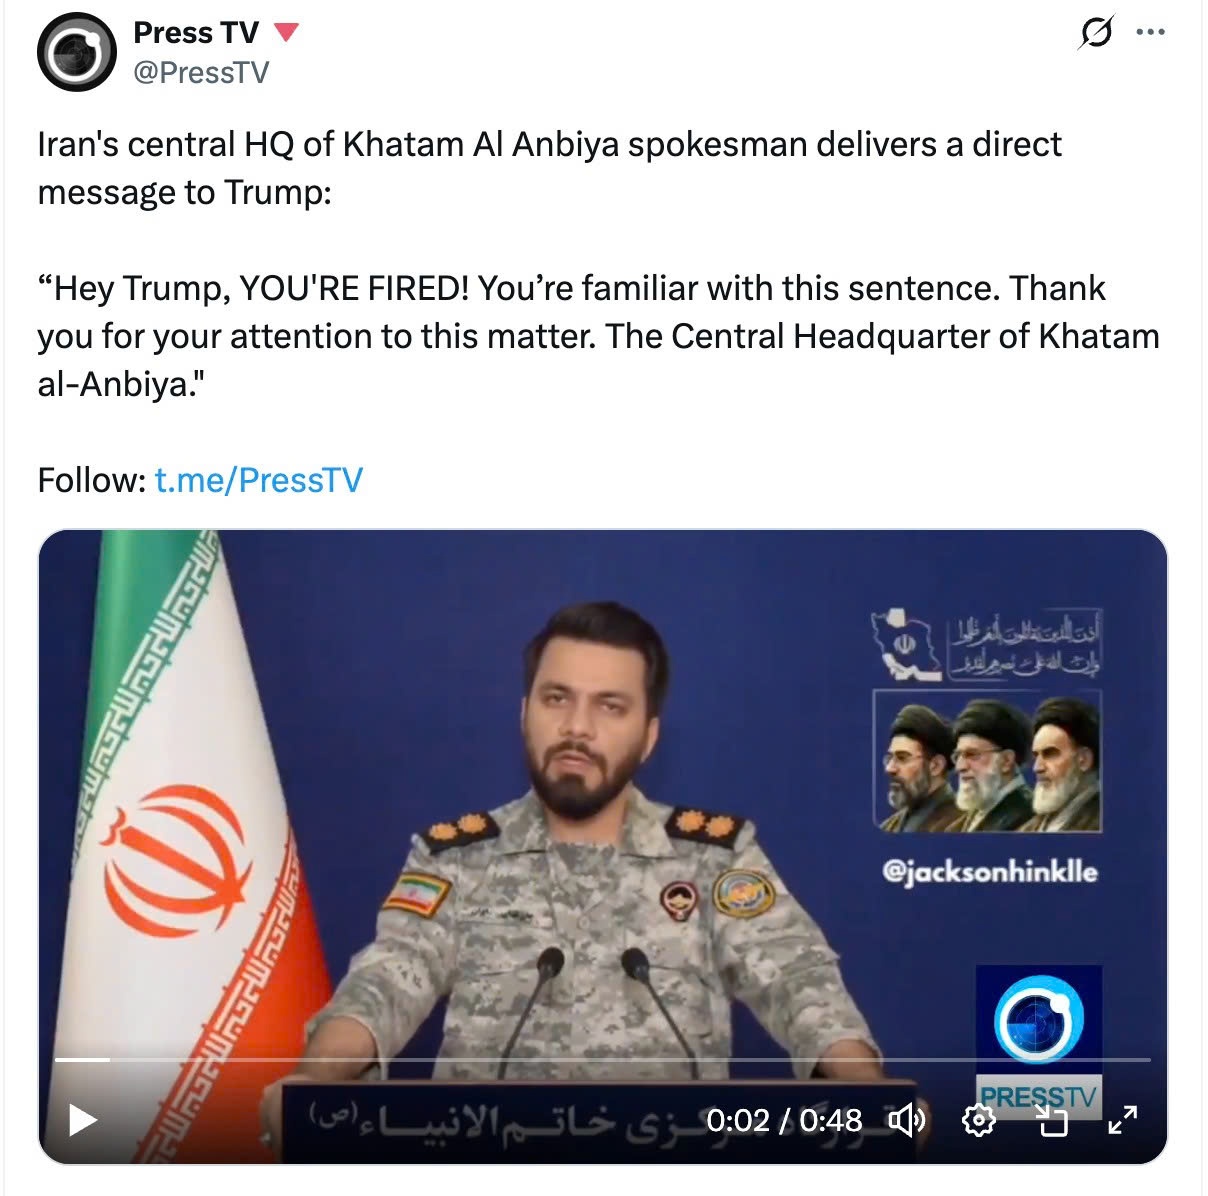This screenshot has width=1208, height=1196.
Task: Click the "Hey Trump, YOU'RE FIRED!" quote paragraph
Action: pos(598,336)
